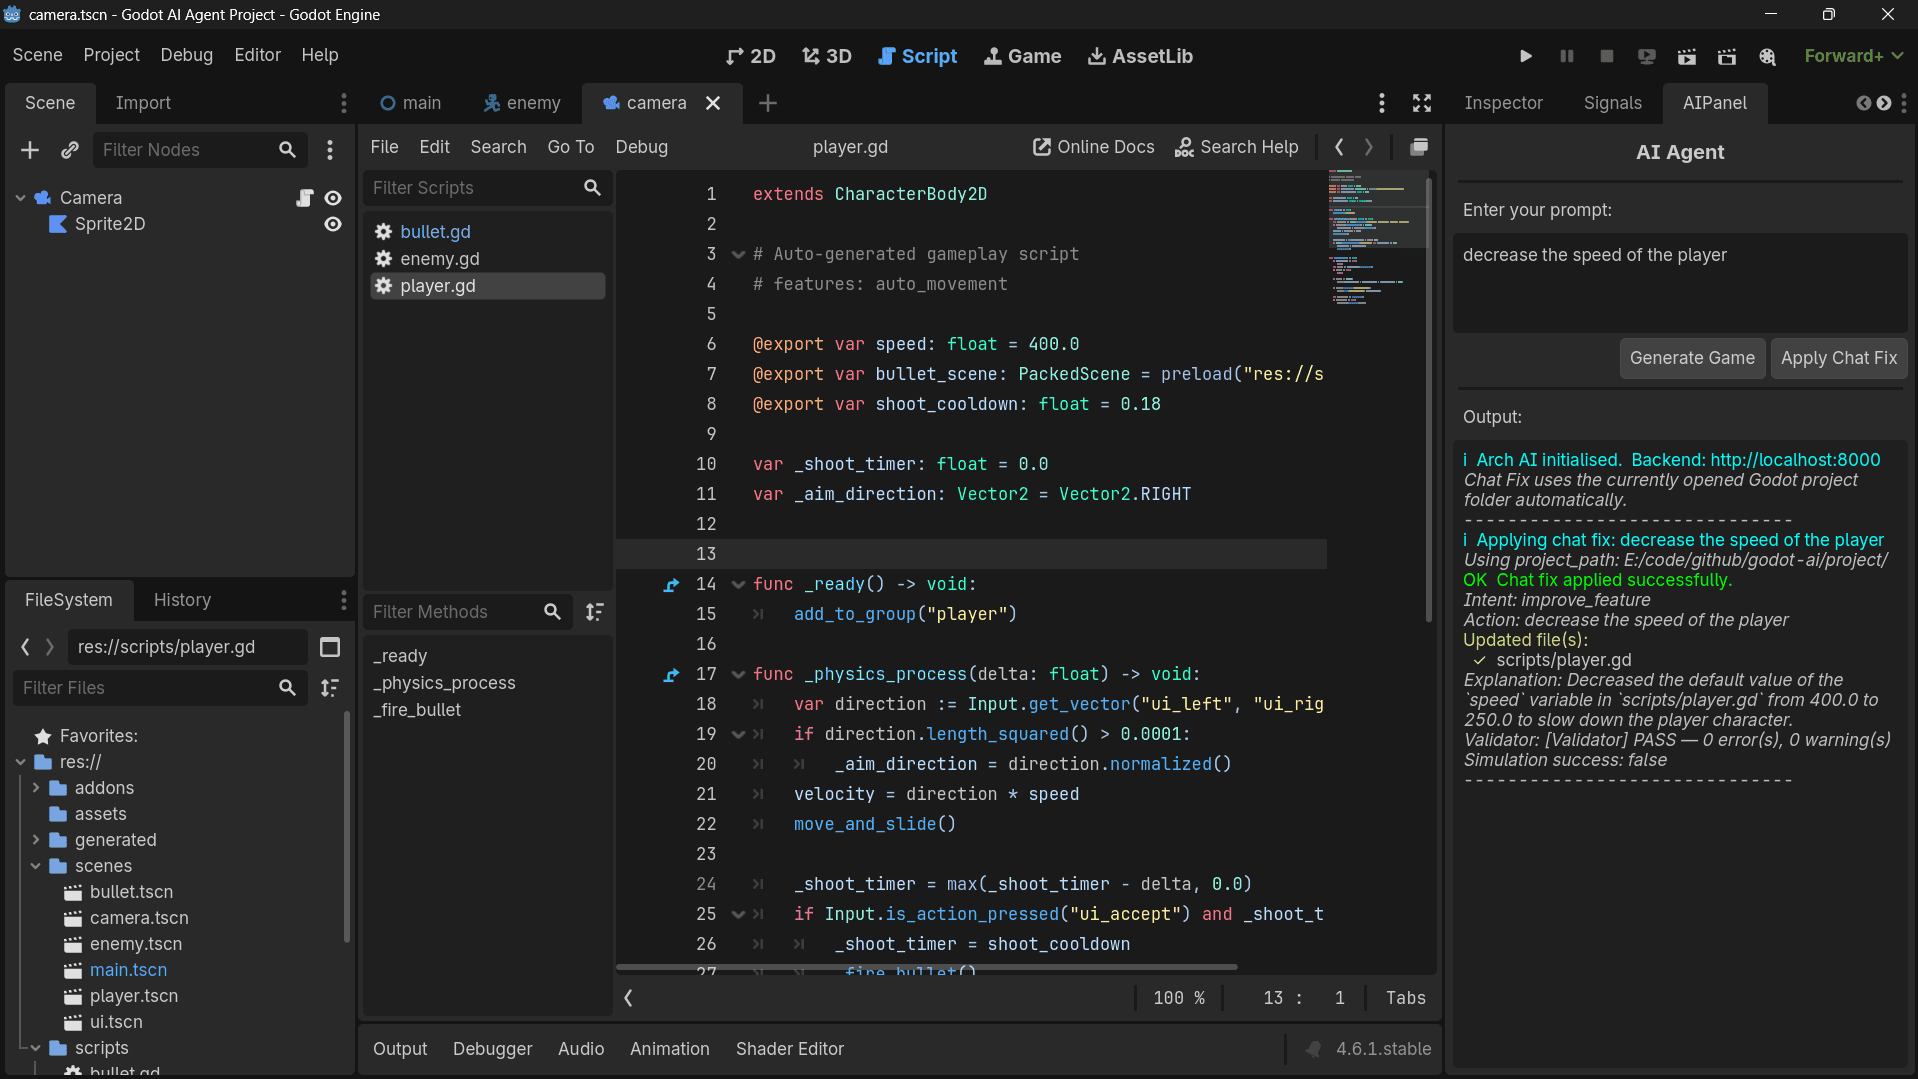1918x1079 pixels.
Task: Collapse the Camera node tree
Action: pyautogui.click(x=20, y=198)
